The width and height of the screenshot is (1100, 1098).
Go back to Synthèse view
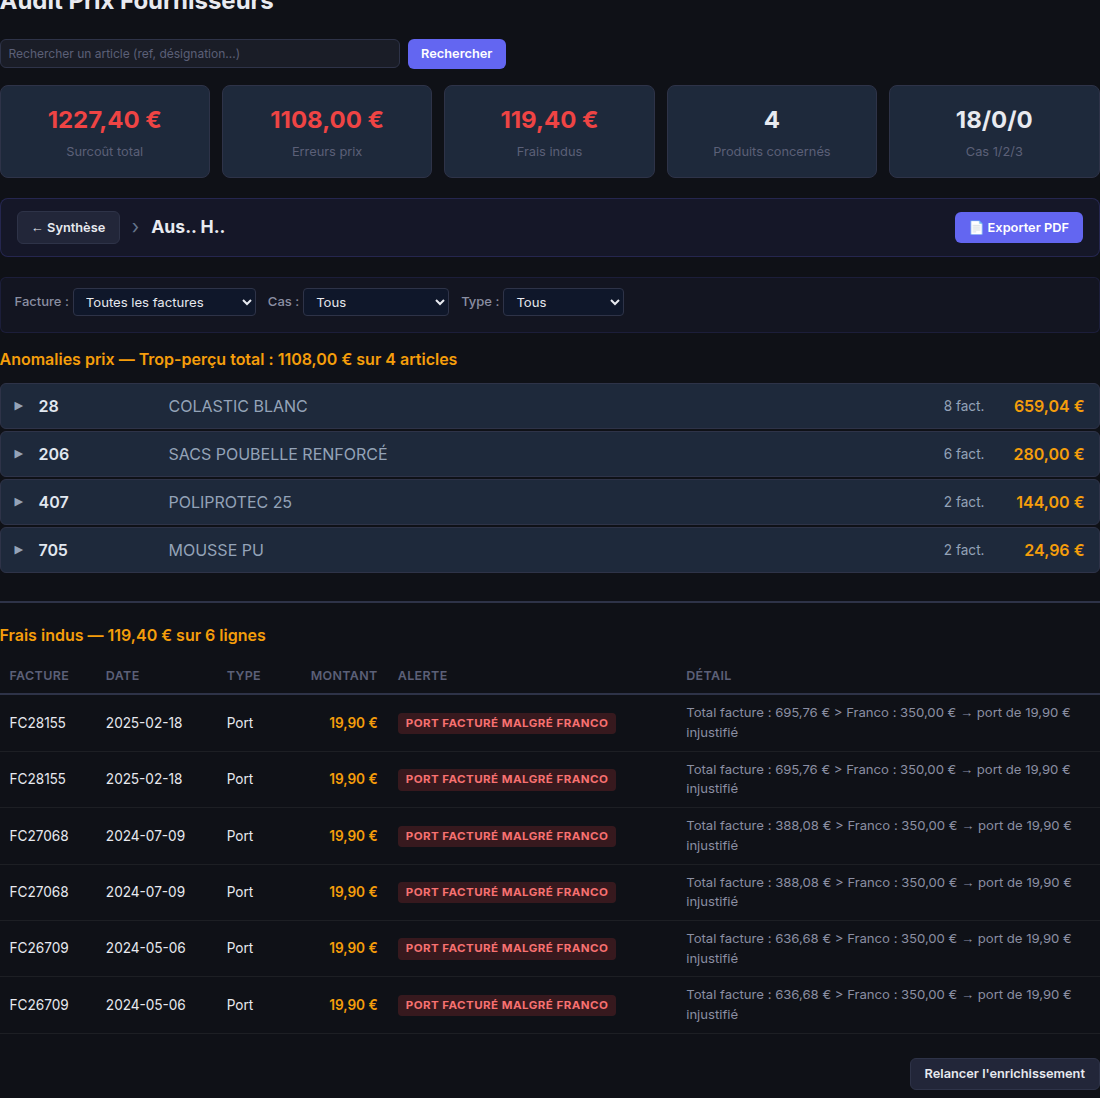click(x=68, y=228)
